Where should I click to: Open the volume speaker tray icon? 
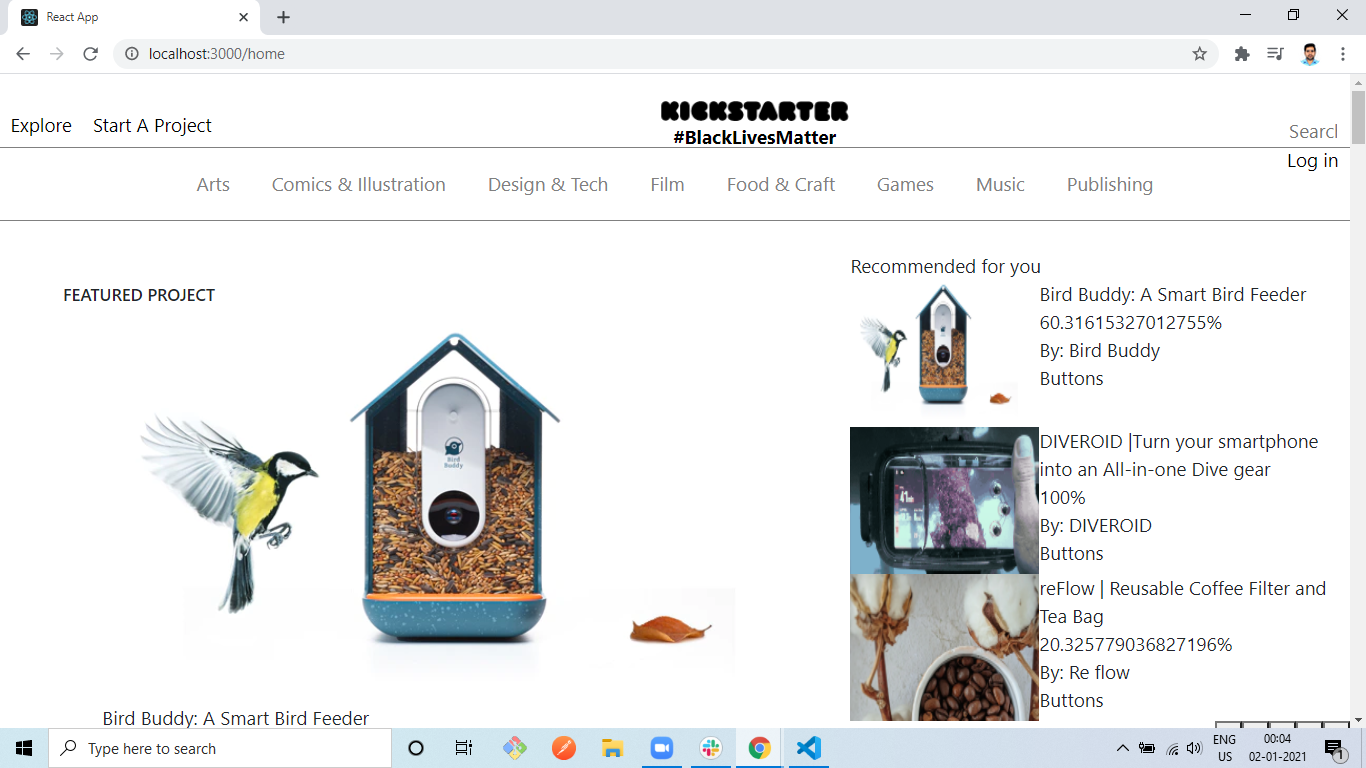coord(1194,748)
